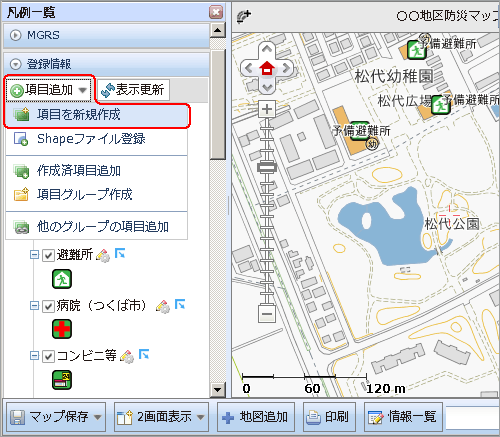500x437 pixels.
Task: Toggle the コンビニ等 layer checkbox
Action: click(48, 357)
